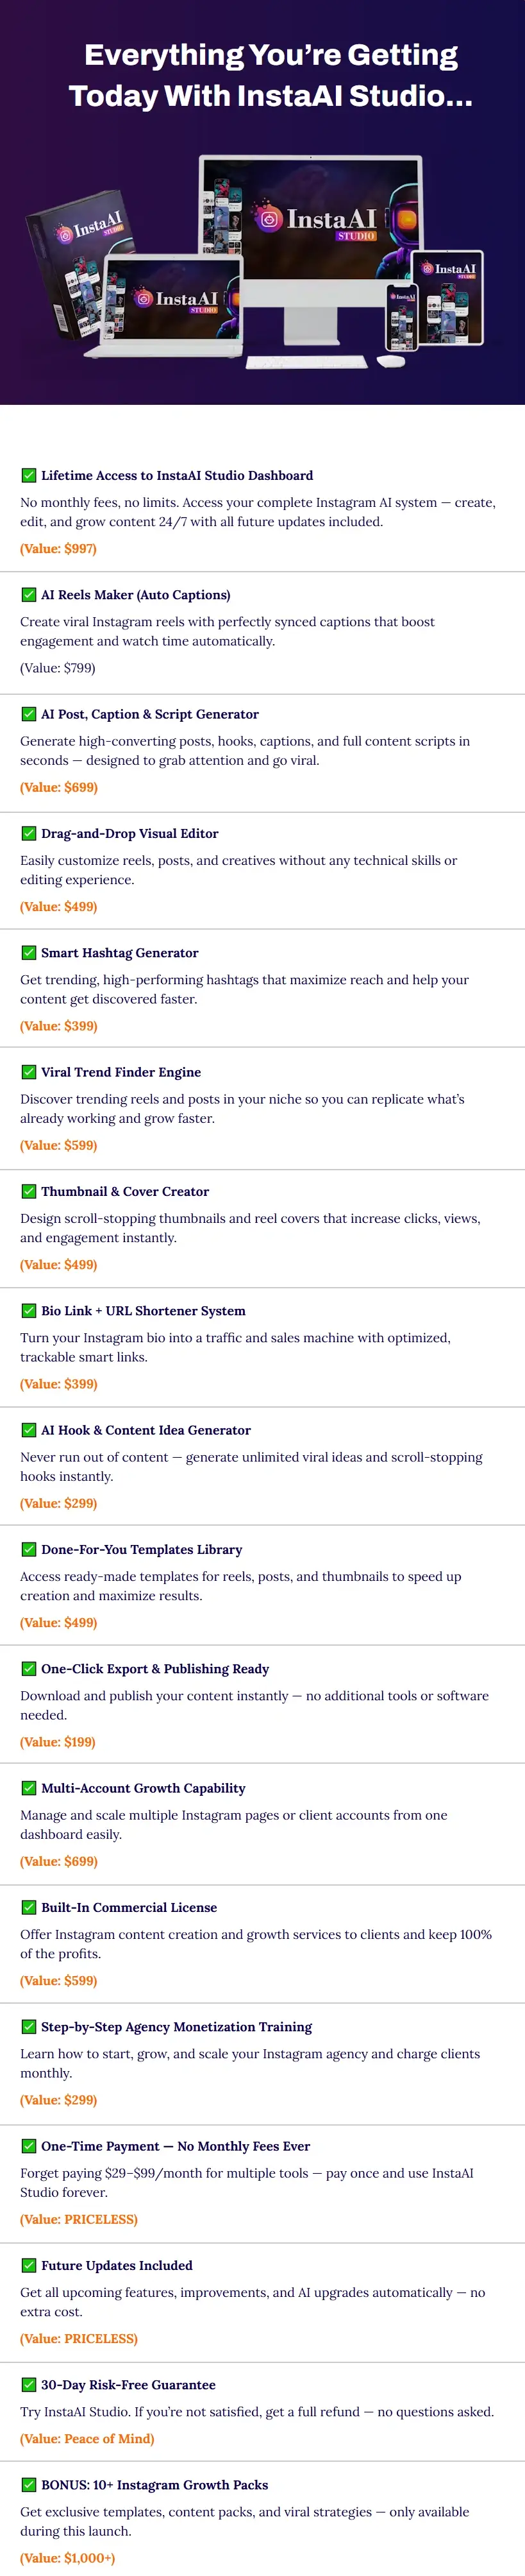Click the checkmark beside 30-Day Risk-Free Guarantee
This screenshot has width=525, height=2576.
[29, 2384]
